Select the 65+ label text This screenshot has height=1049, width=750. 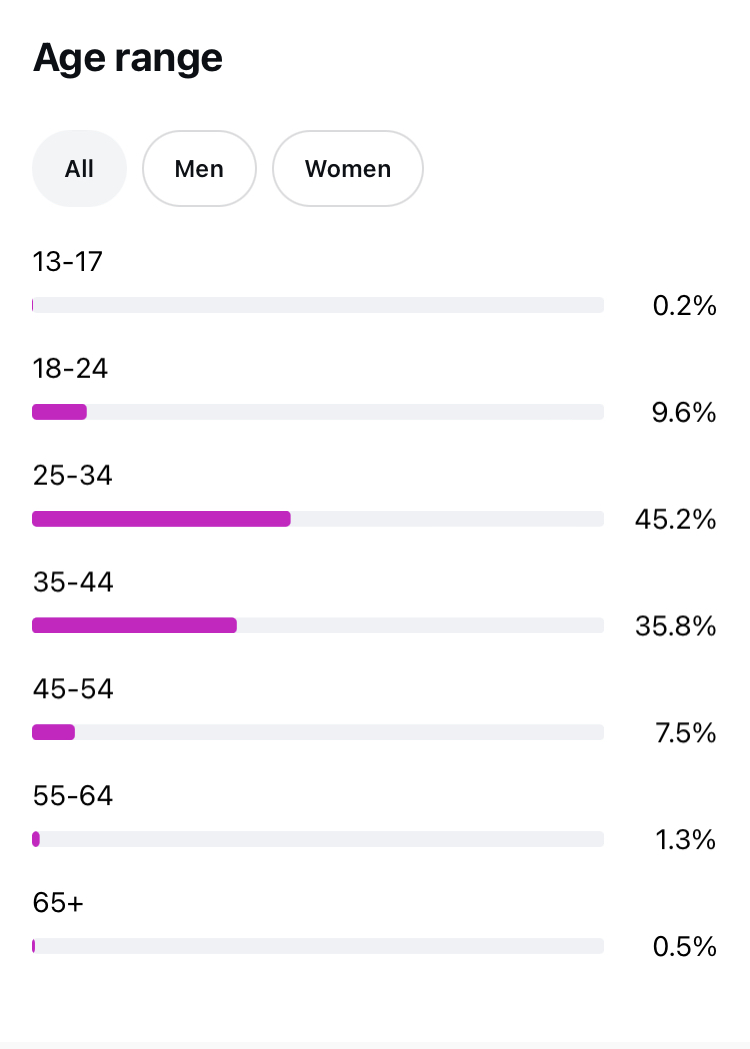(58, 903)
